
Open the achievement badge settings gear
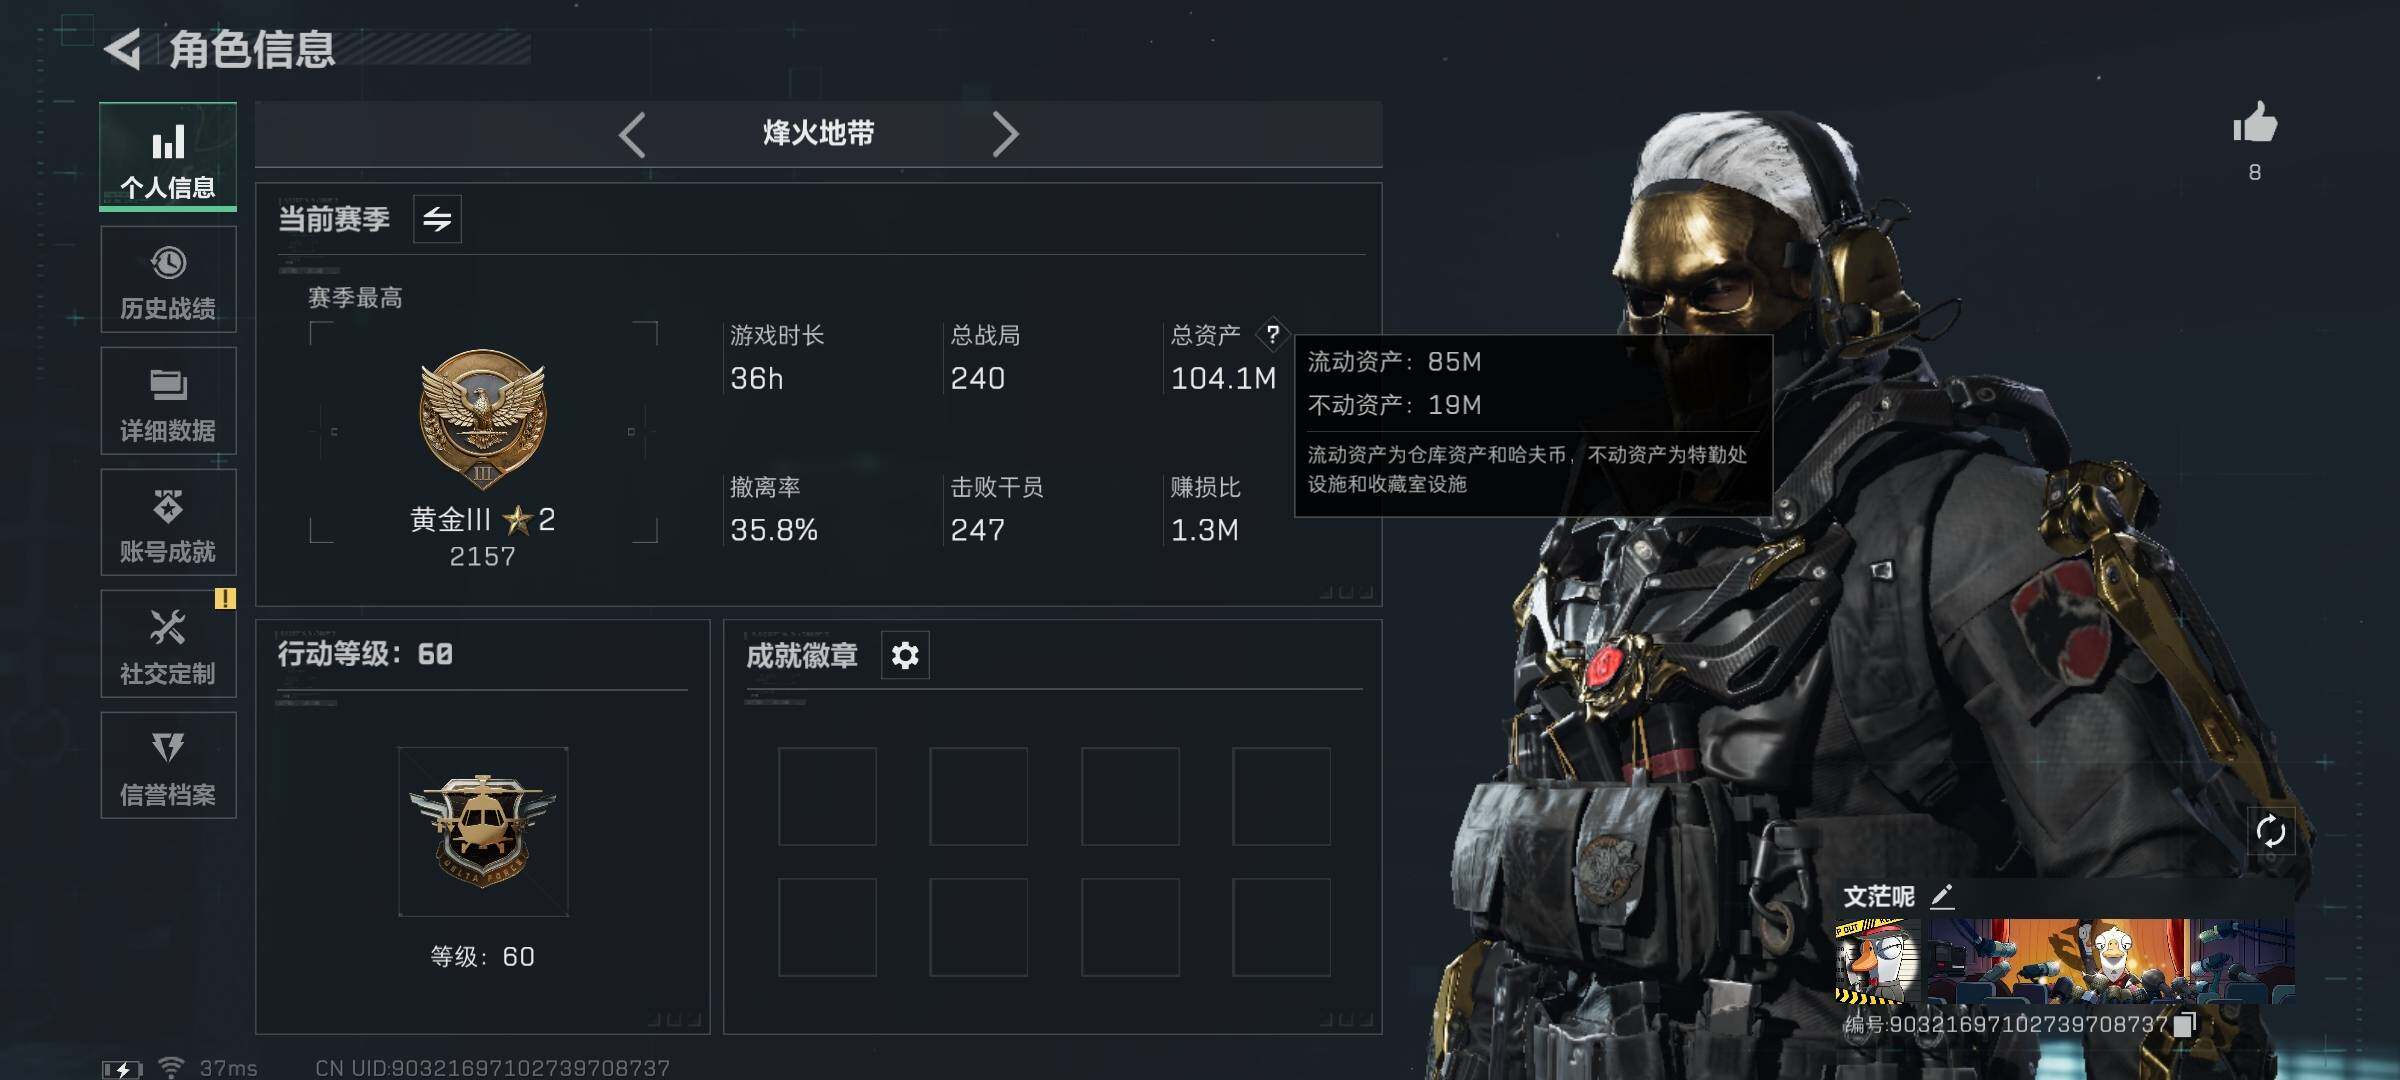pos(905,655)
